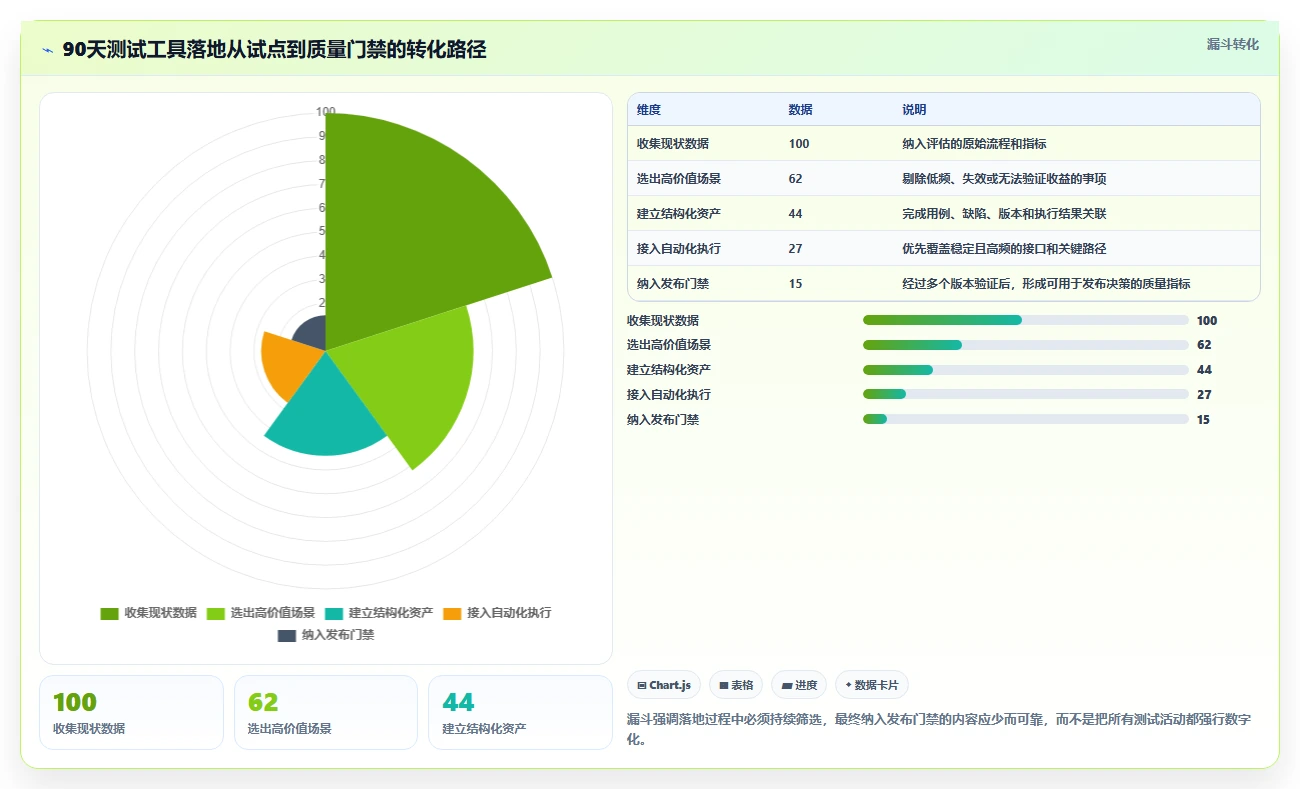Toggle the 纳入发布门禁 legend entry
The width and height of the screenshot is (1300, 789).
326,635
